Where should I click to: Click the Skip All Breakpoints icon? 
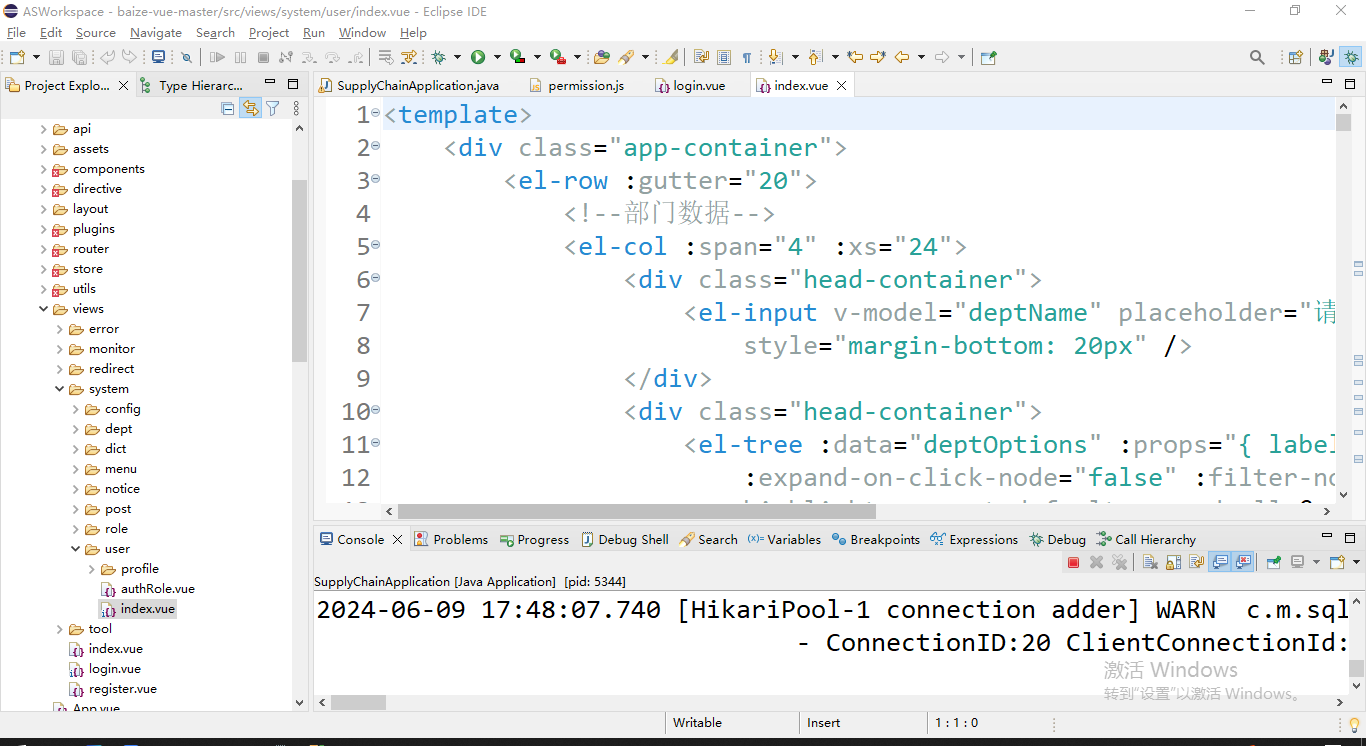186,57
